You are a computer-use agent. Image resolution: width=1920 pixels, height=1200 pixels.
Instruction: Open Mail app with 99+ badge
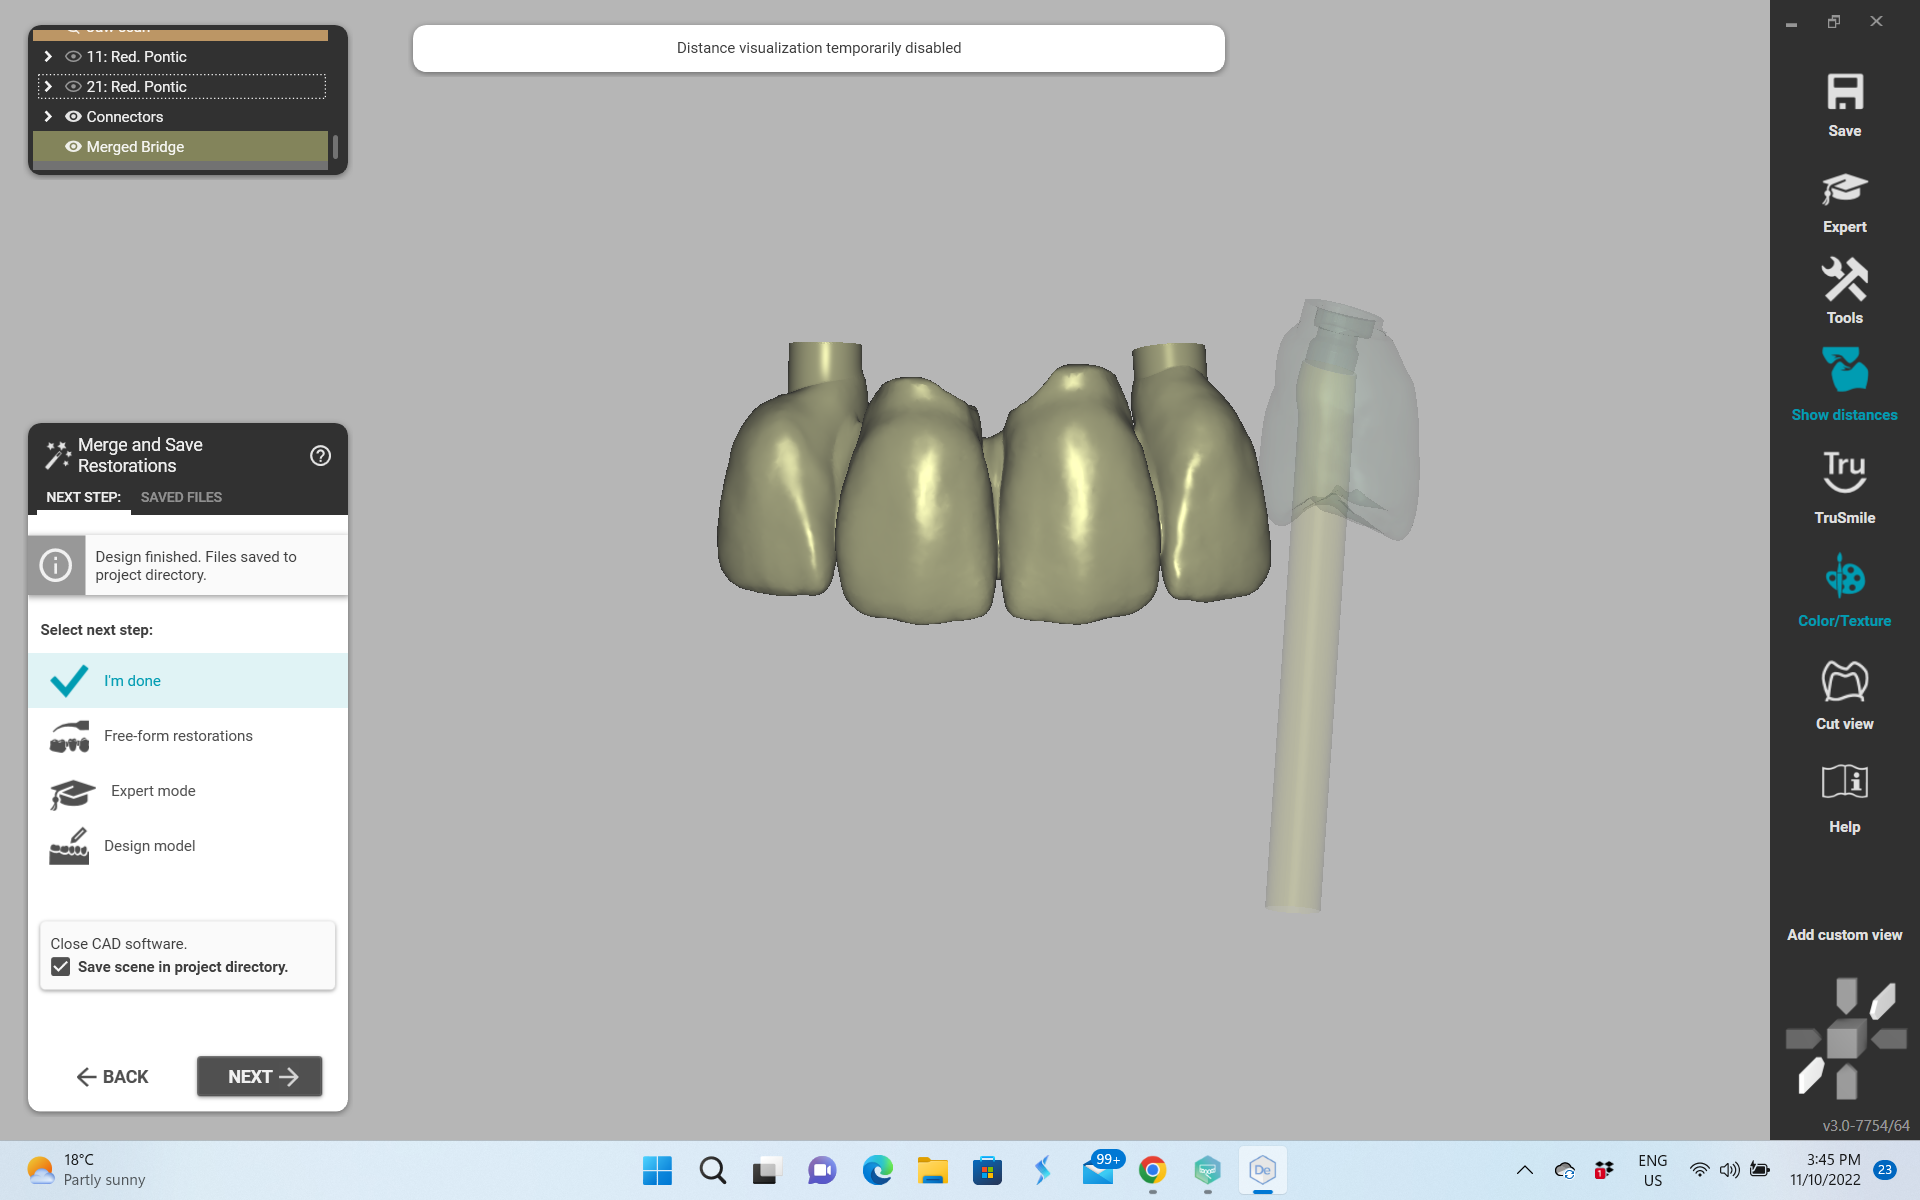(x=1098, y=1170)
